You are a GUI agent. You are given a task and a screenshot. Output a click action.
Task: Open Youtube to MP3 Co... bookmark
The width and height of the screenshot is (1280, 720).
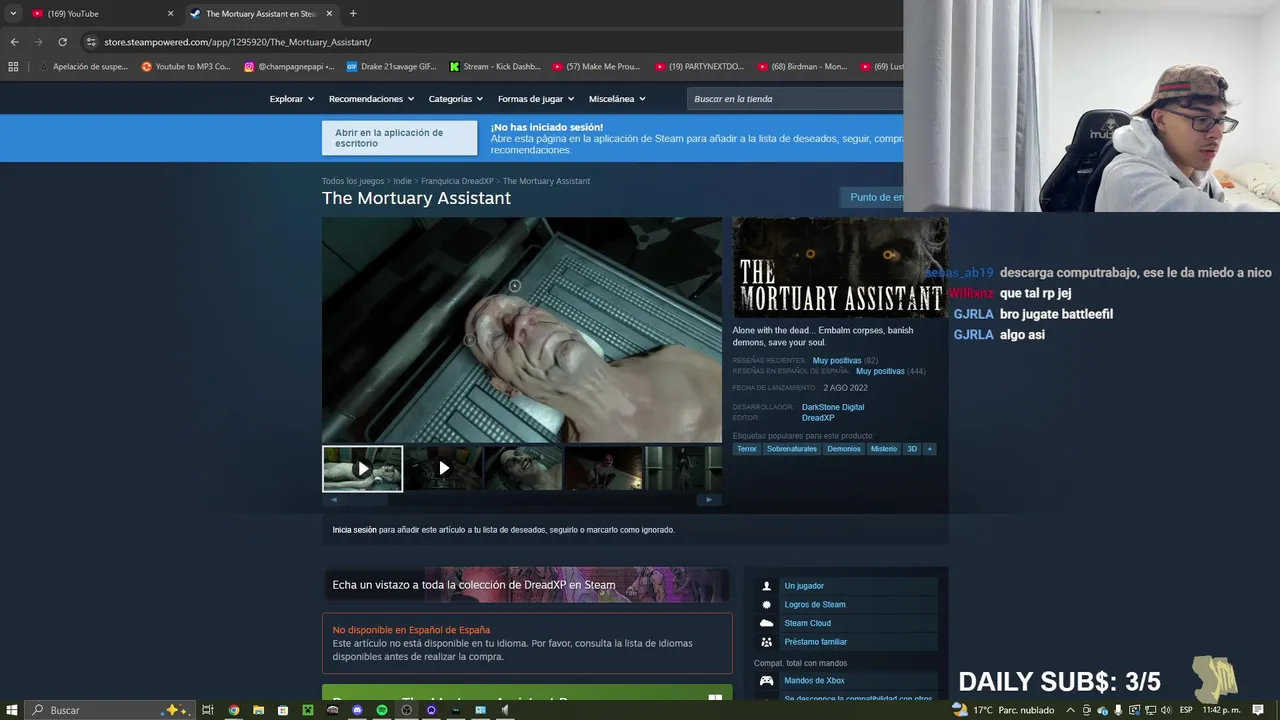coord(185,67)
